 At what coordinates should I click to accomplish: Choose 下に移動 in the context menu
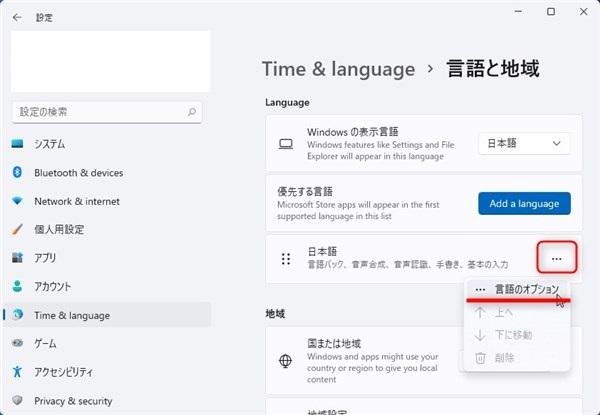click(x=517, y=335)
